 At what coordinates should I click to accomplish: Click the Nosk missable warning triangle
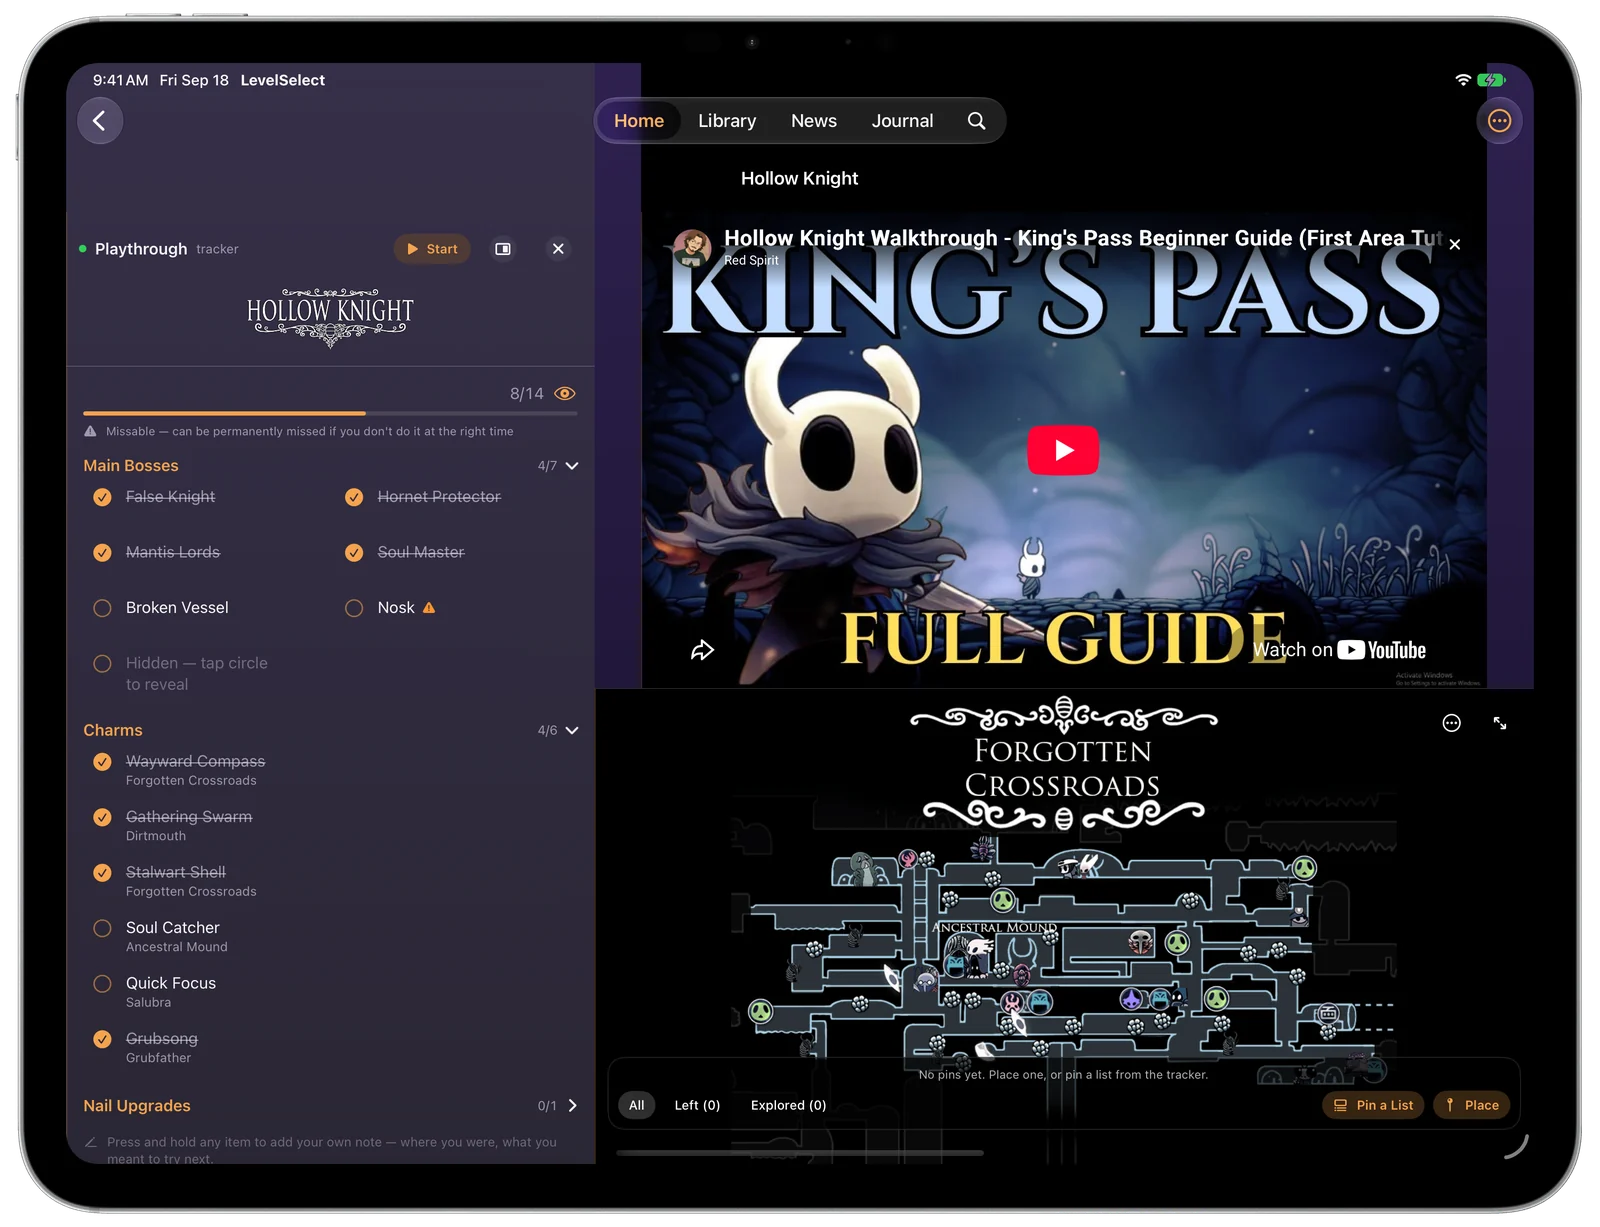point(429,608)
